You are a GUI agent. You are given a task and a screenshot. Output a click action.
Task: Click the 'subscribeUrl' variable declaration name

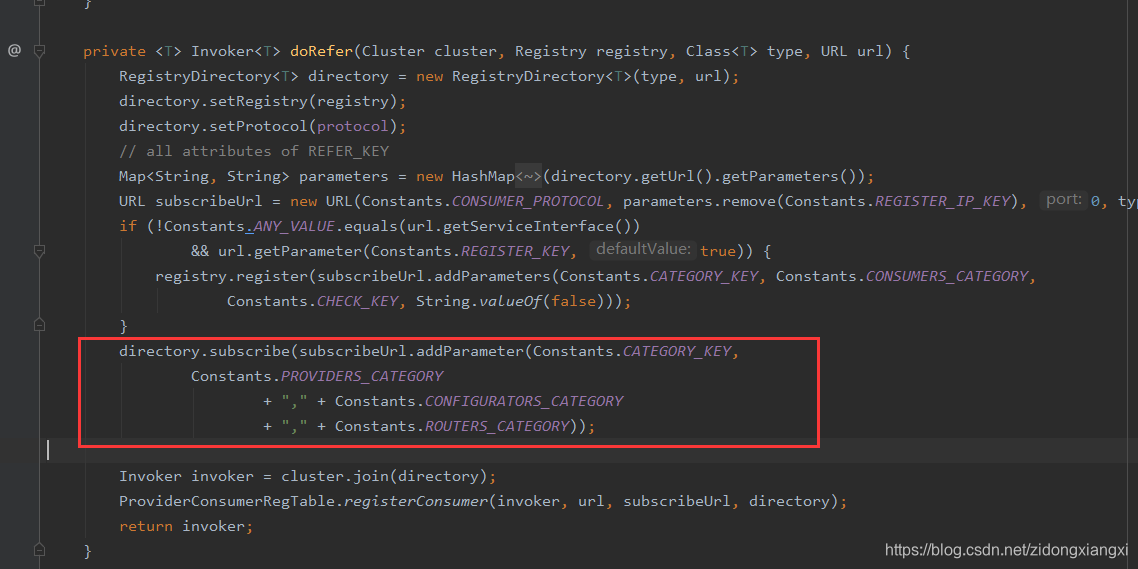[209, 201]
